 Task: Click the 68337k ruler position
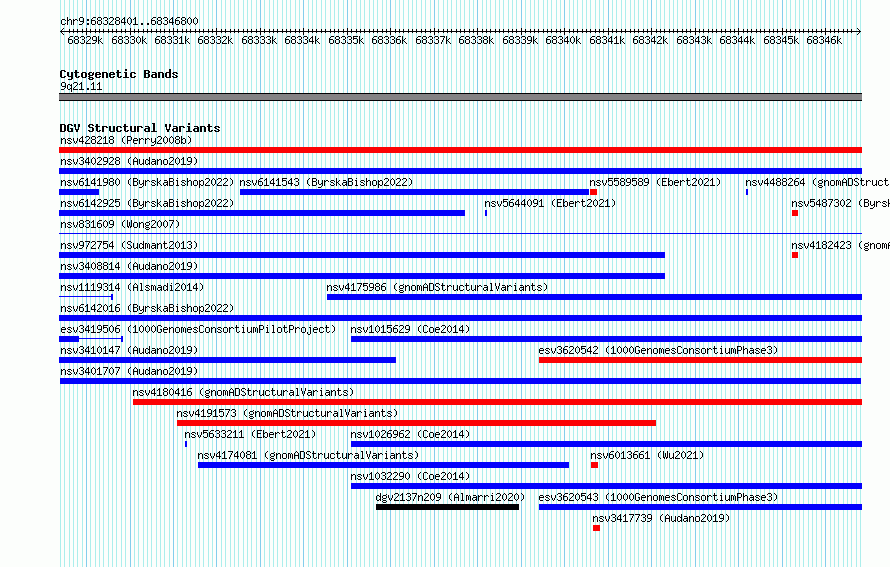433,40
